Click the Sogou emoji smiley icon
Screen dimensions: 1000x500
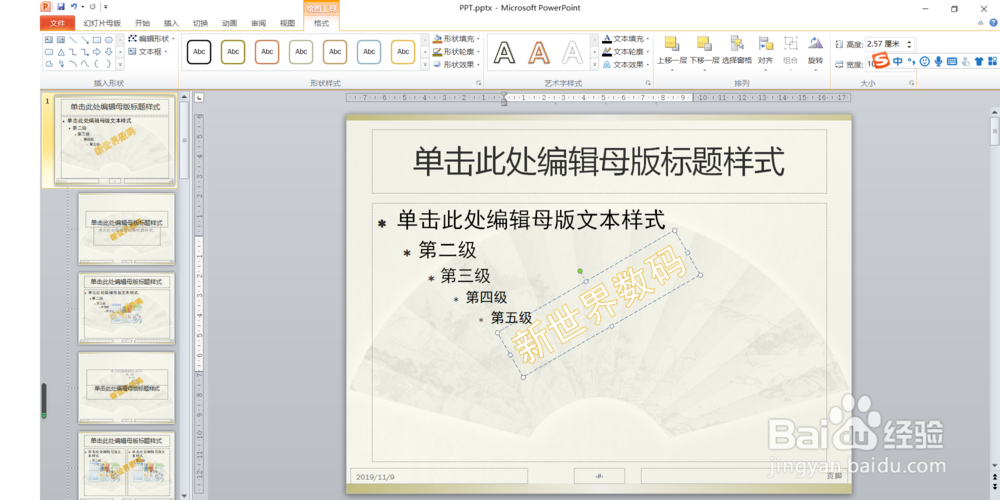[x=925, y=61]
